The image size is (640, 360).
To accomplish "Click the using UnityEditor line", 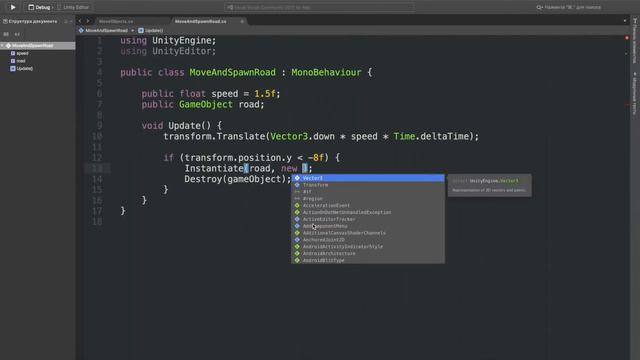I will 168,51.
